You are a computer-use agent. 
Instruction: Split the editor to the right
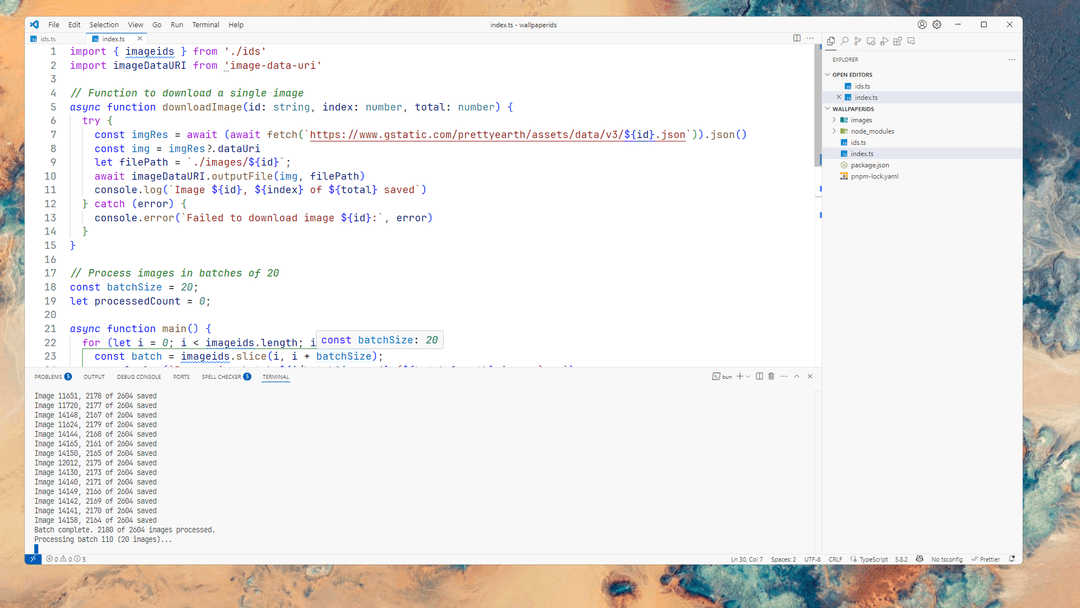(797, 38)
